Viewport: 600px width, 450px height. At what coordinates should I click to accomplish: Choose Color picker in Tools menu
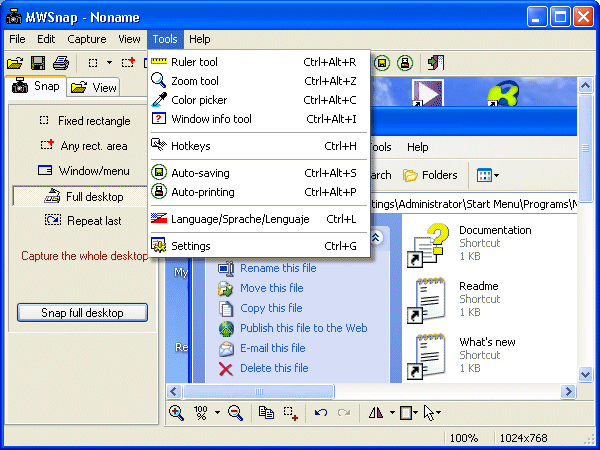click(x=259, y=100)
